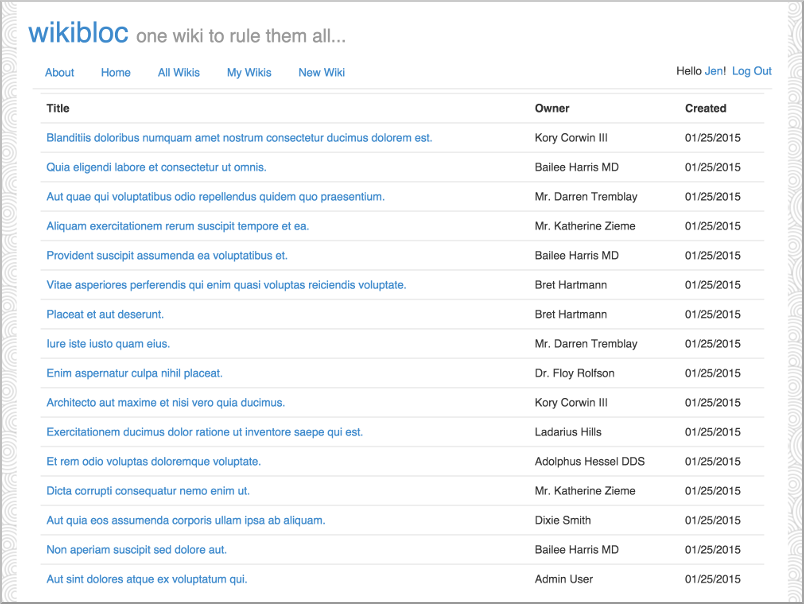804x604 pixels.
Task: Open All Wikis in navigation
Action: pos(179,73)
